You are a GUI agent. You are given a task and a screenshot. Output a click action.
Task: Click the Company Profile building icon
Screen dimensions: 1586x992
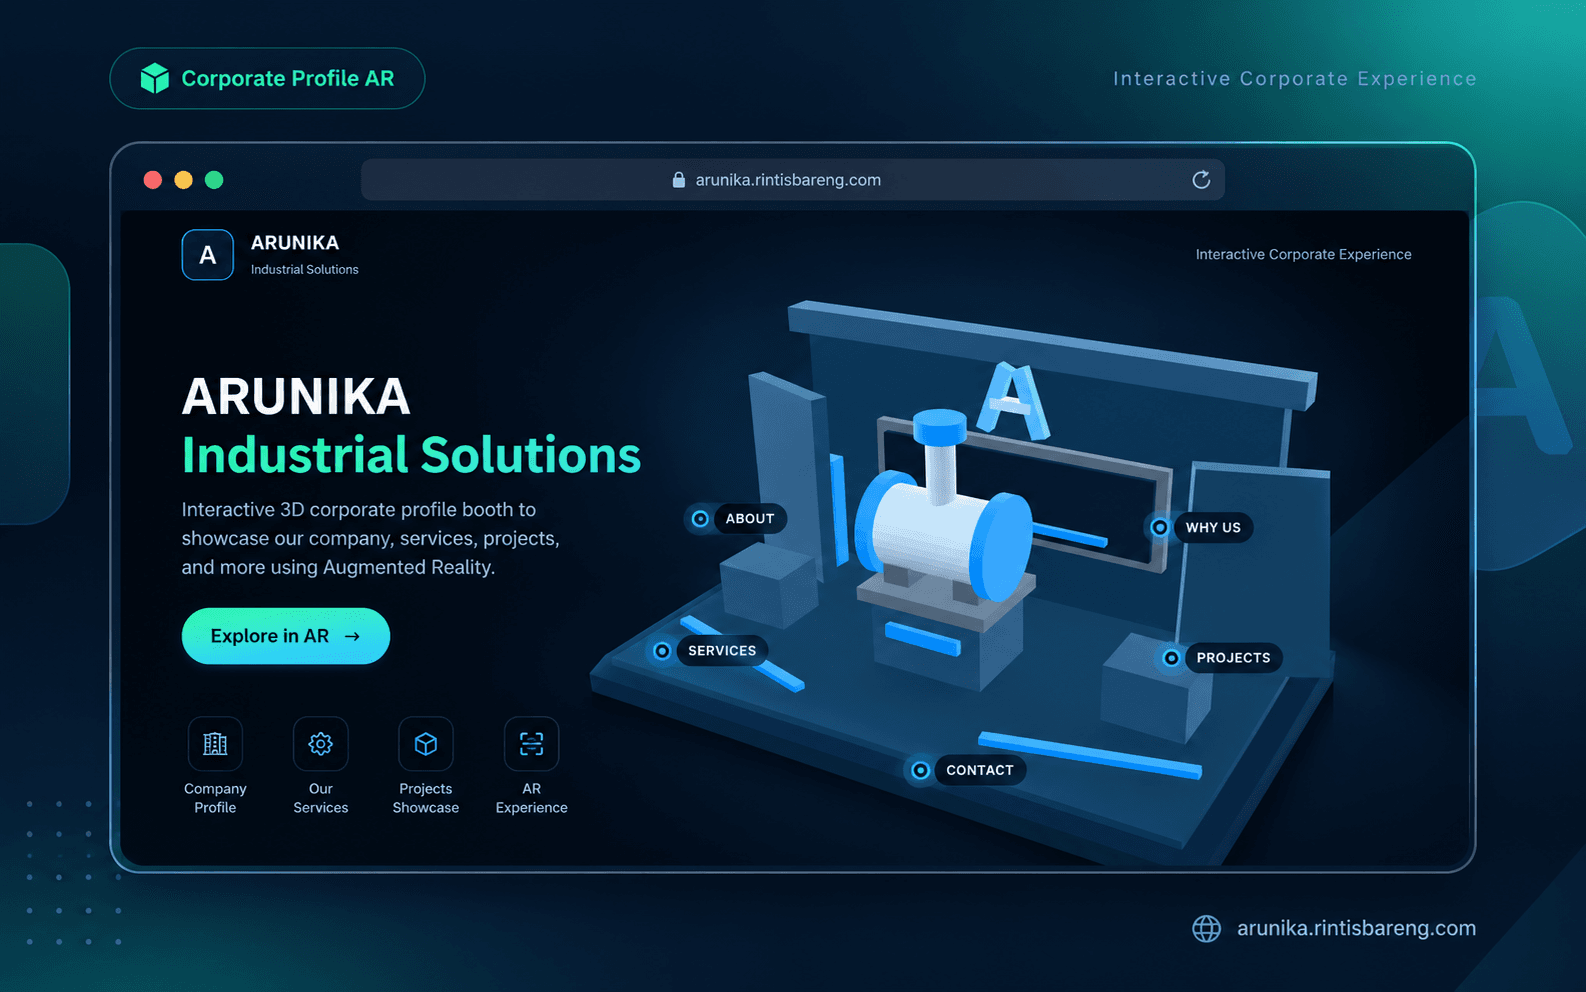[215, 744]
